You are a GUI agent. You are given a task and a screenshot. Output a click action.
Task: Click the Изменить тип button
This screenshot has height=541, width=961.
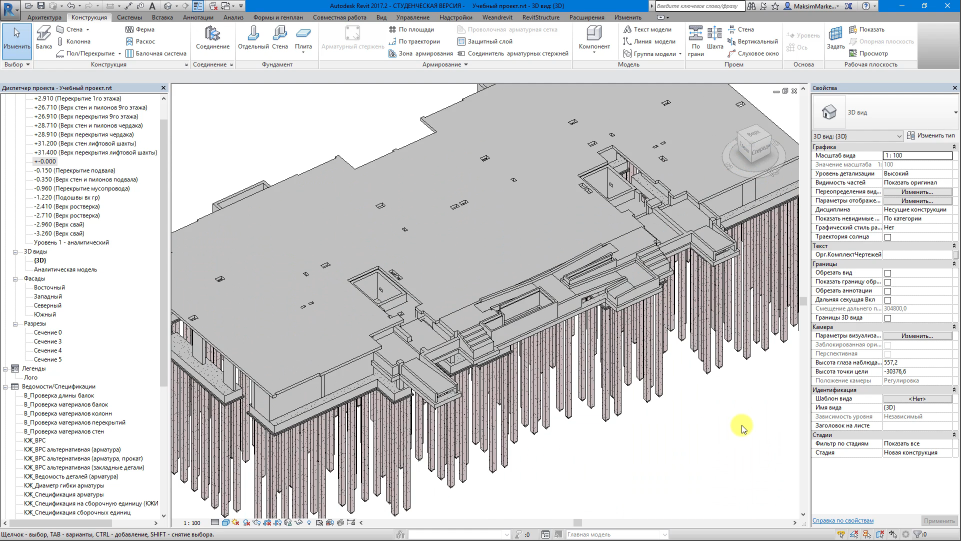930,135
